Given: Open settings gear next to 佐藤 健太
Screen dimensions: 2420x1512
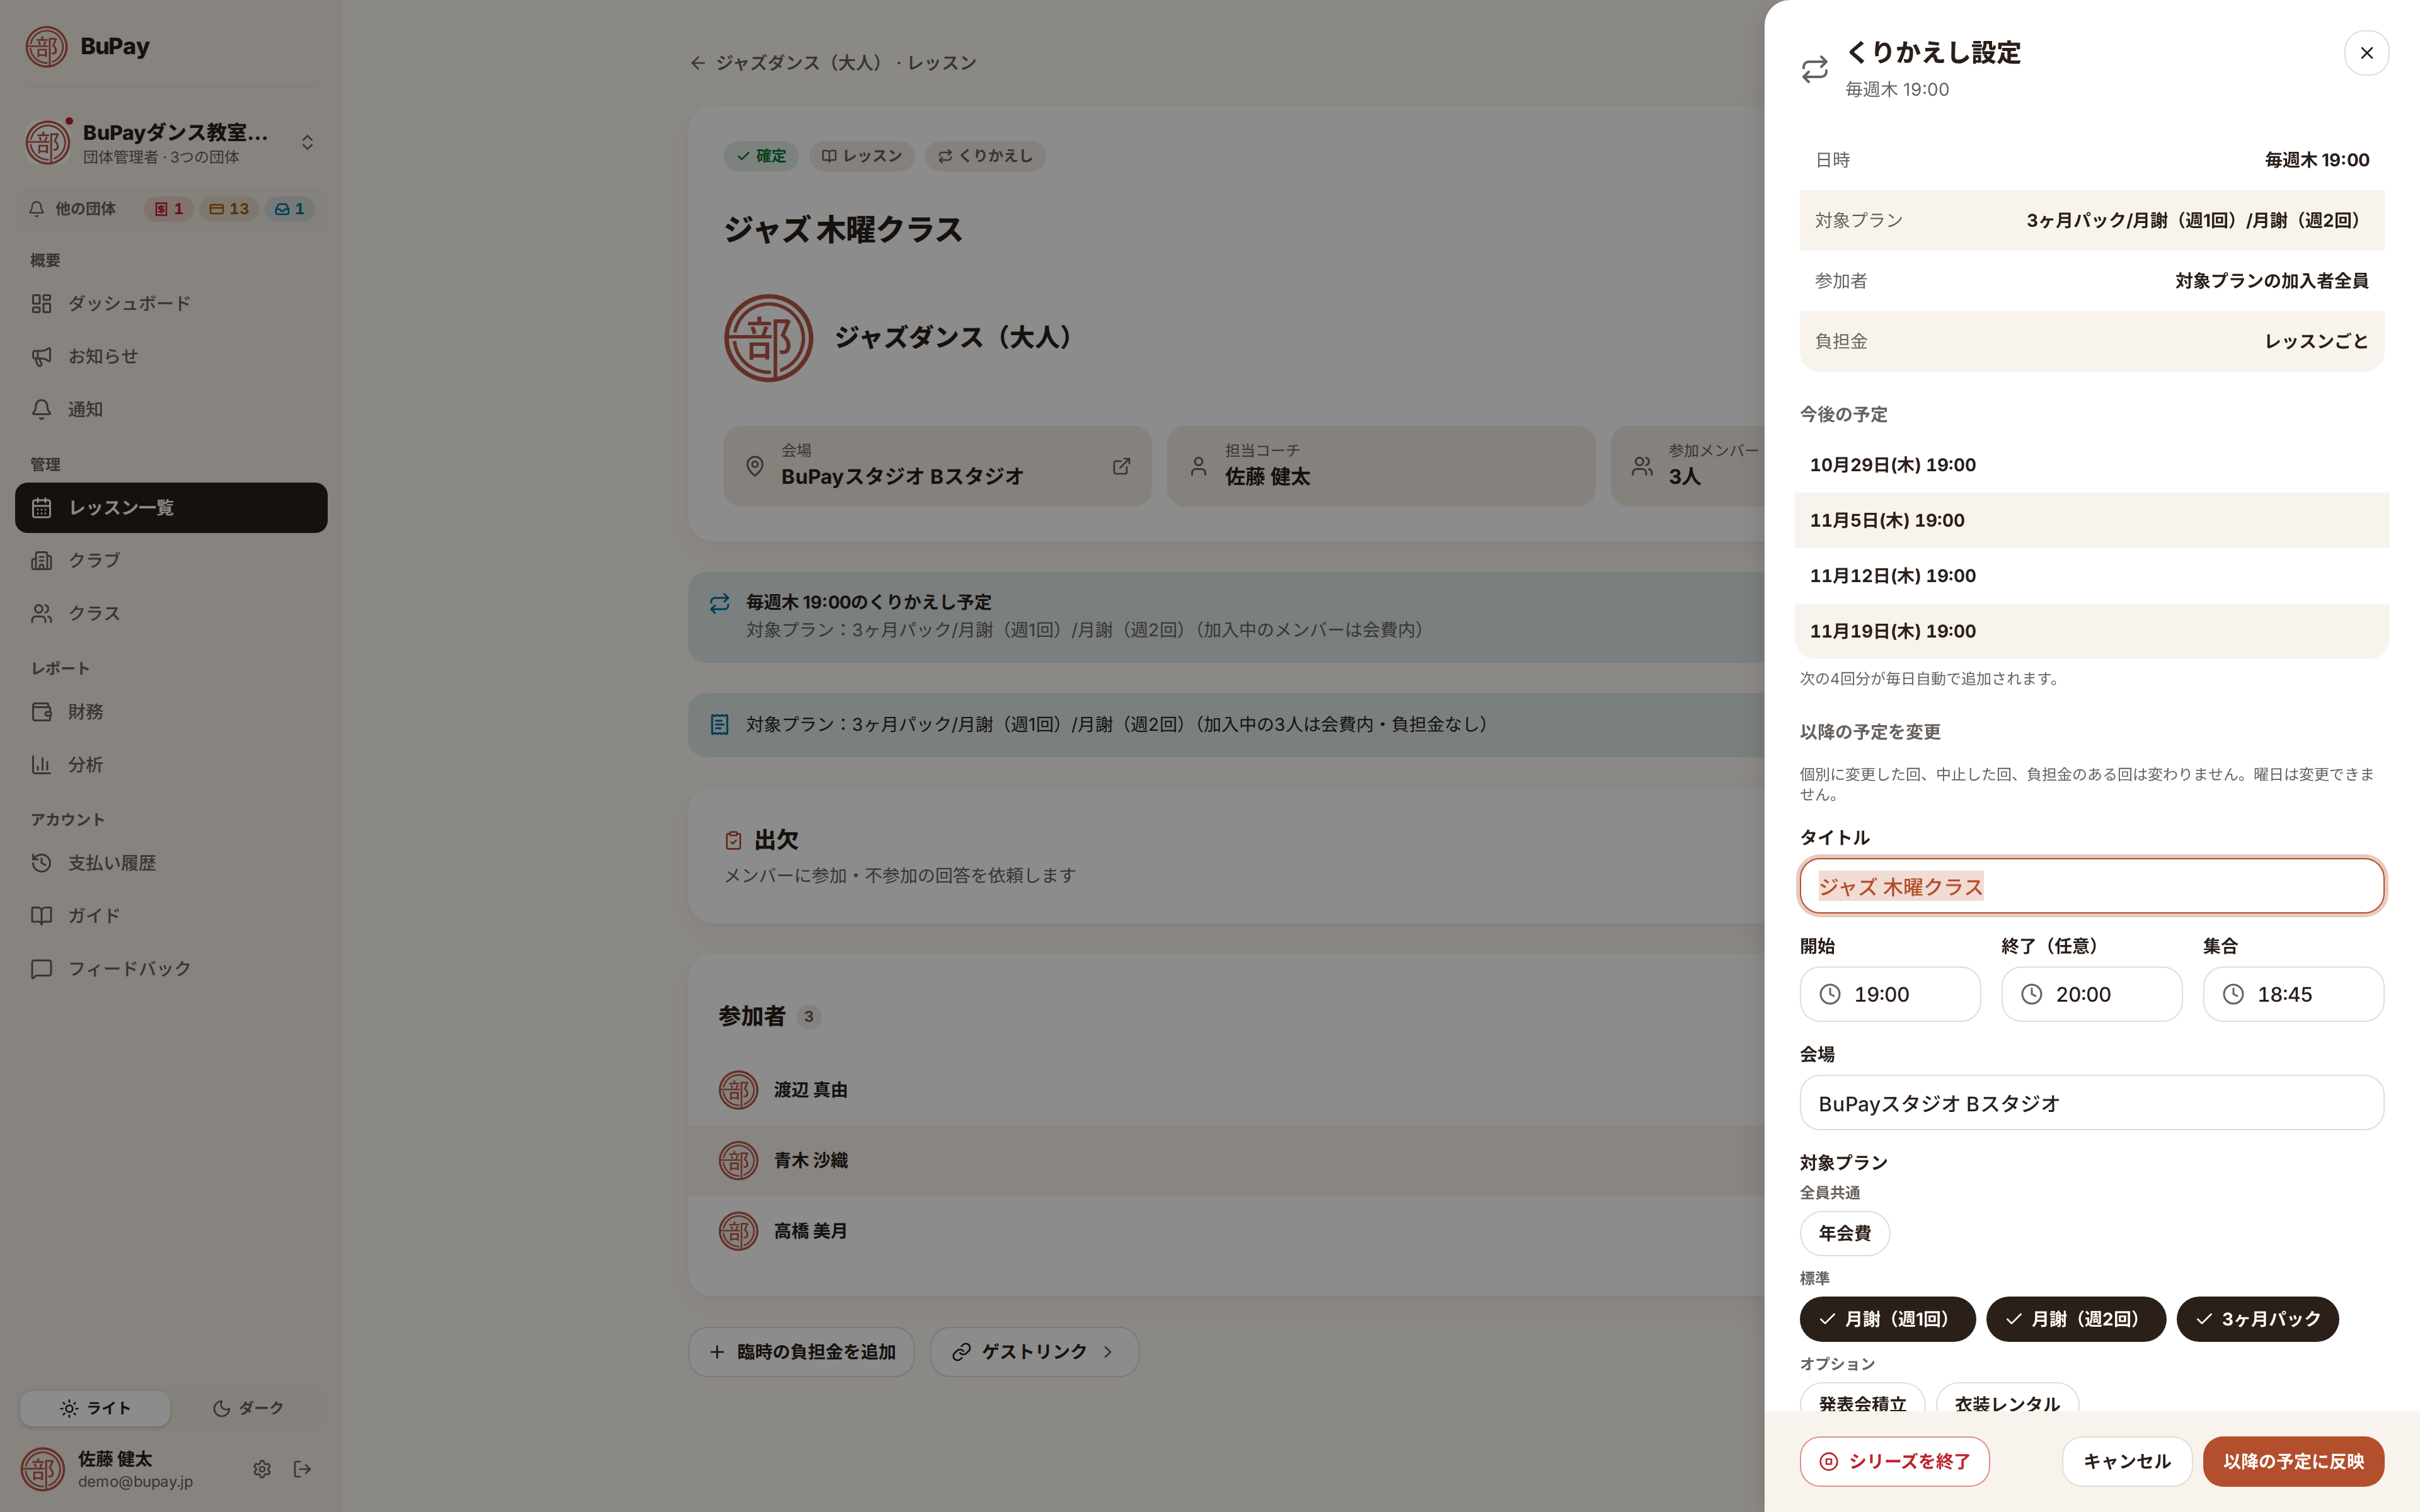Looking at the screenshot, I should [x=262, y=1469].
